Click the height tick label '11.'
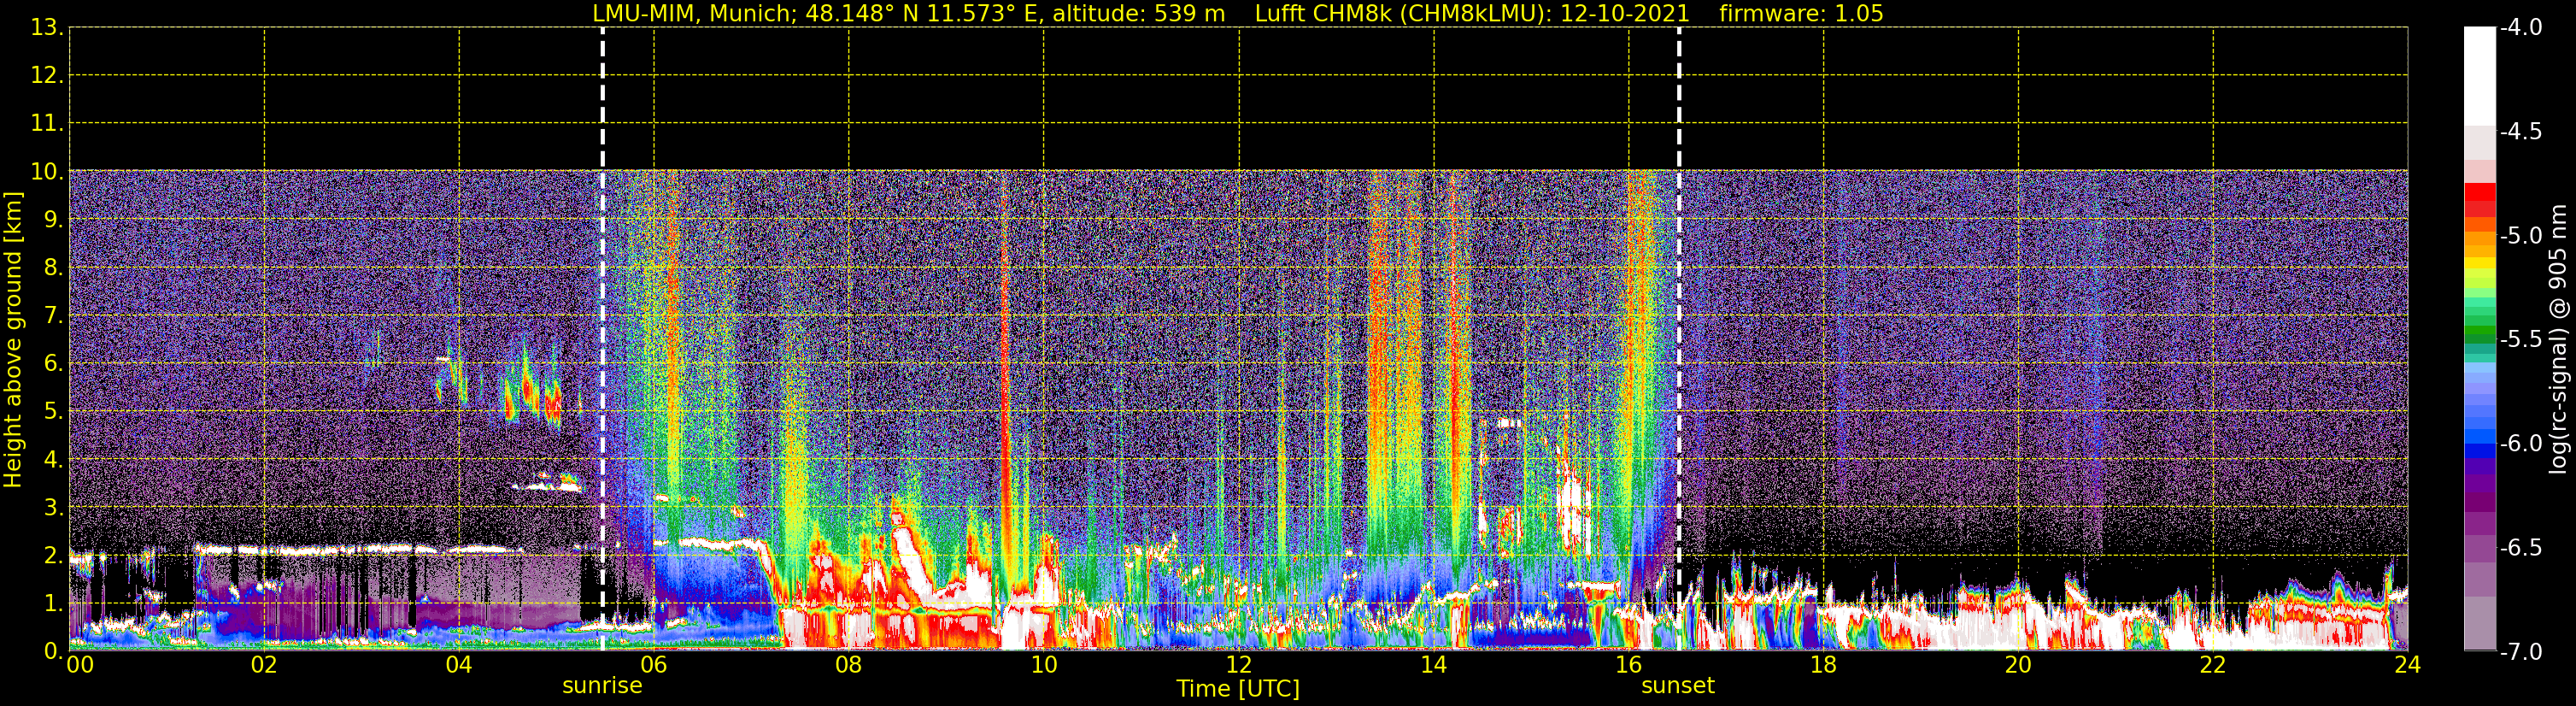This screenshot has height=706, width=2576. [x=47, y=123]
